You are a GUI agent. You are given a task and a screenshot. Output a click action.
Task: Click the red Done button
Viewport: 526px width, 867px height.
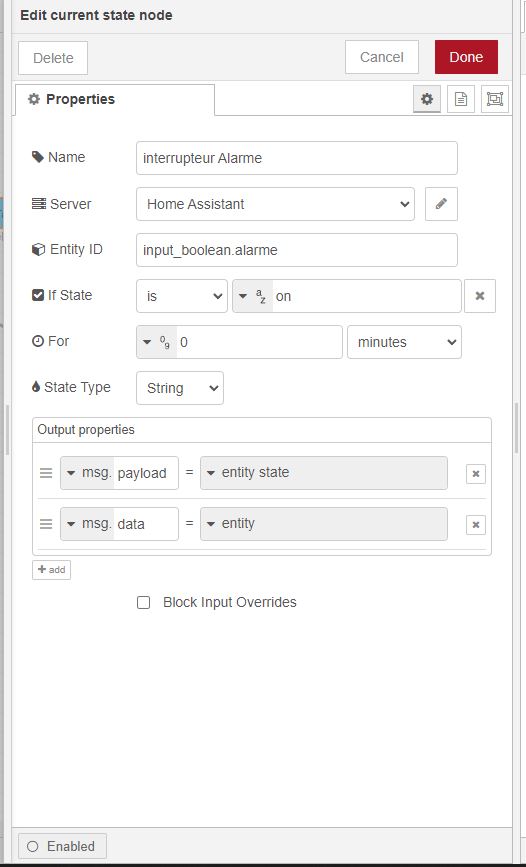[466, 57]
